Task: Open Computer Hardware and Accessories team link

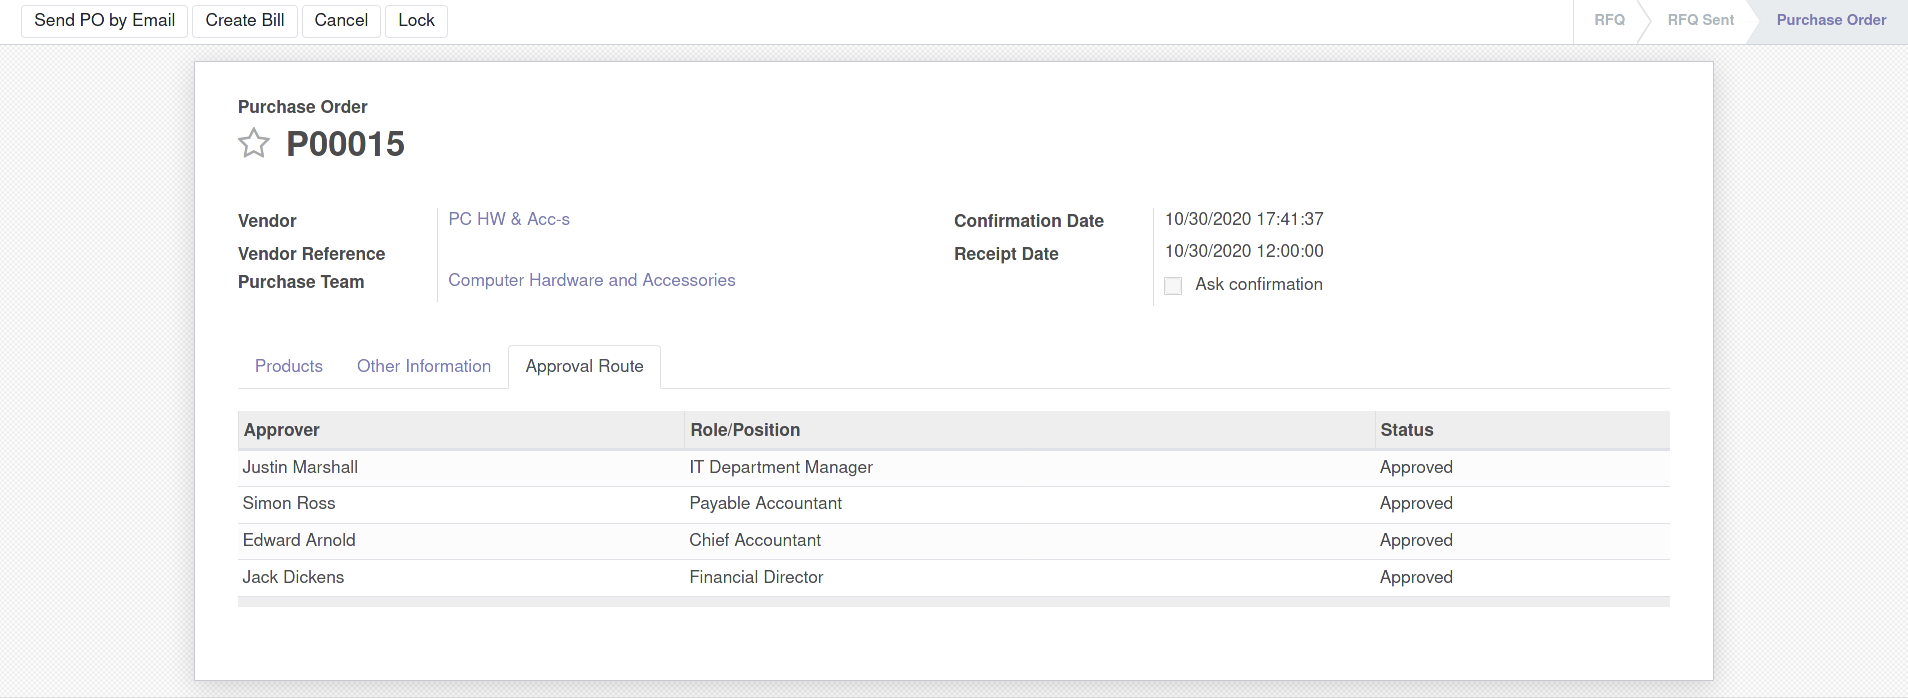Action: point(591,280)
